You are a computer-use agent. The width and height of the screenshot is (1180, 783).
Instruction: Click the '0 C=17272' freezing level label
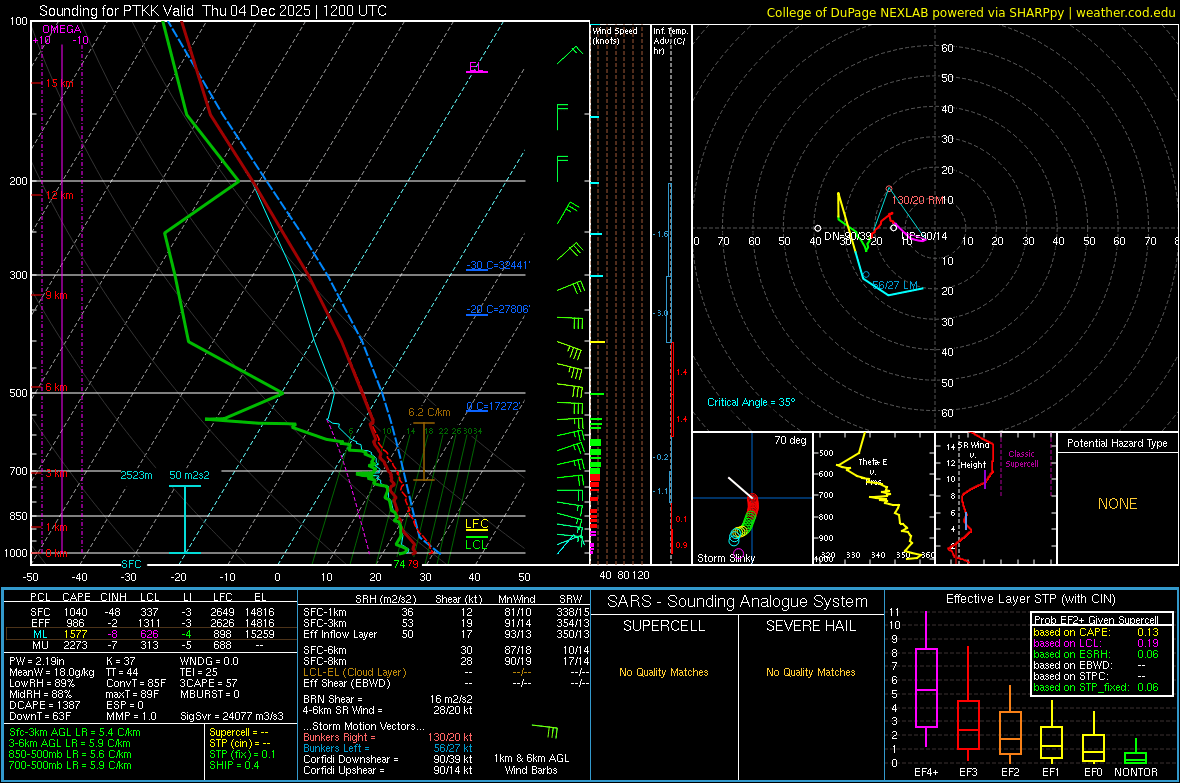[494, 406]
